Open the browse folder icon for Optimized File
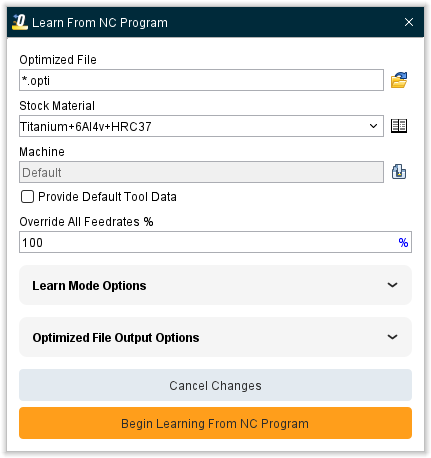 click(x=399, y=80)
